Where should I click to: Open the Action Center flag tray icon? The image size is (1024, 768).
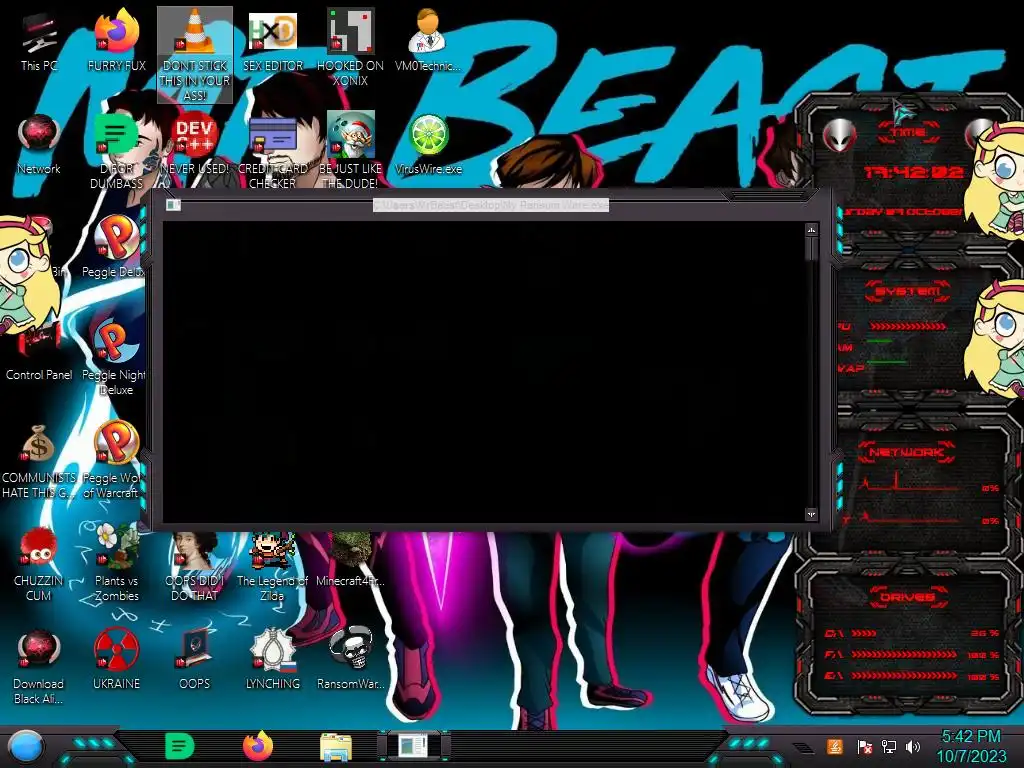pos(865,746)
